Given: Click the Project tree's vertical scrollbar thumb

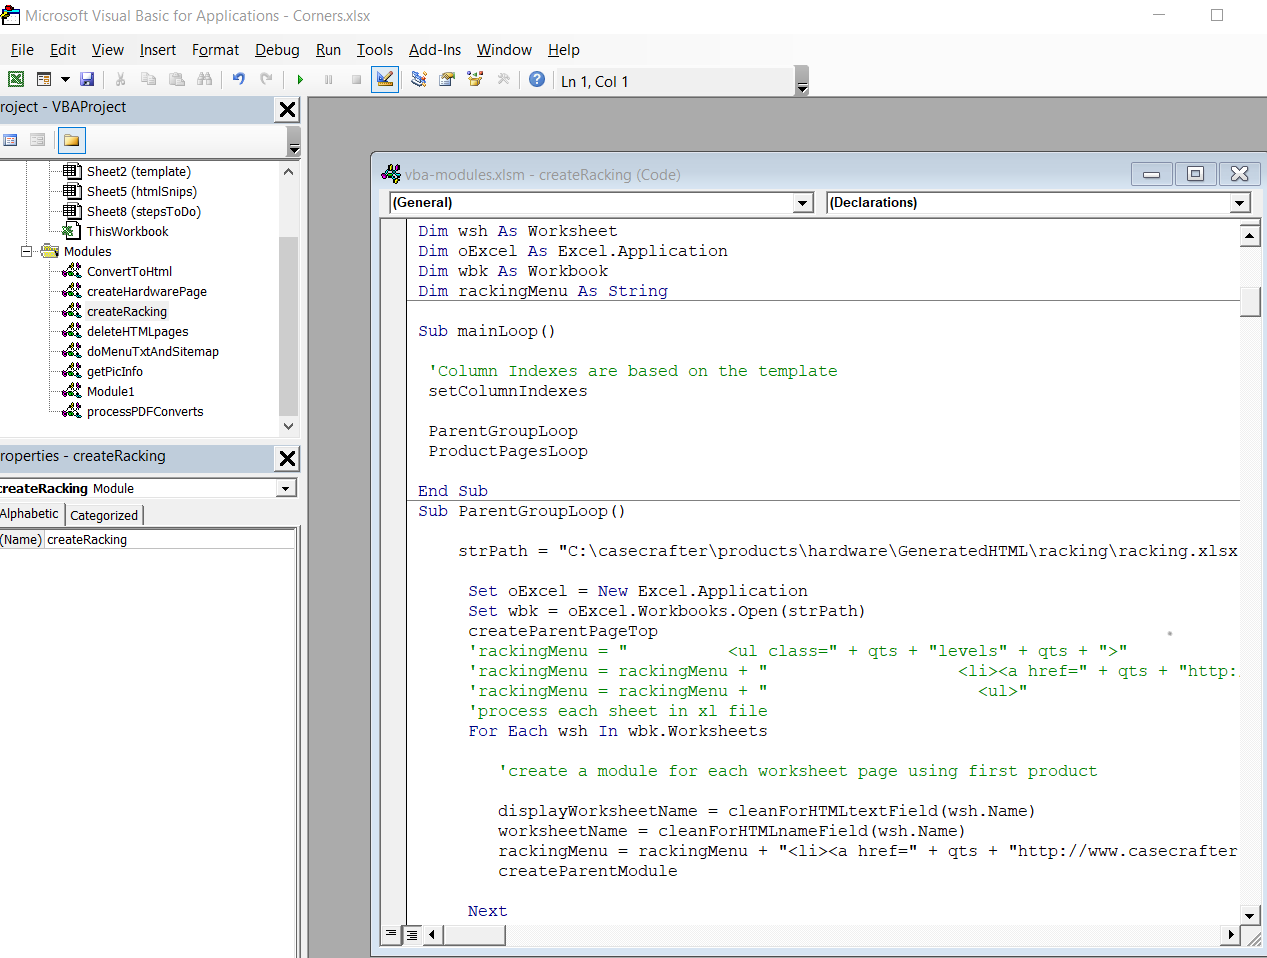Looking at the screenshot, I should click(x=288, y=325).
